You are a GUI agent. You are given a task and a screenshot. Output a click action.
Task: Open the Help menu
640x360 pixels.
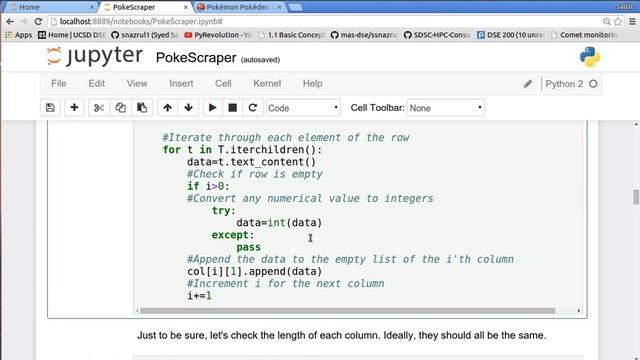click(313, 84)
